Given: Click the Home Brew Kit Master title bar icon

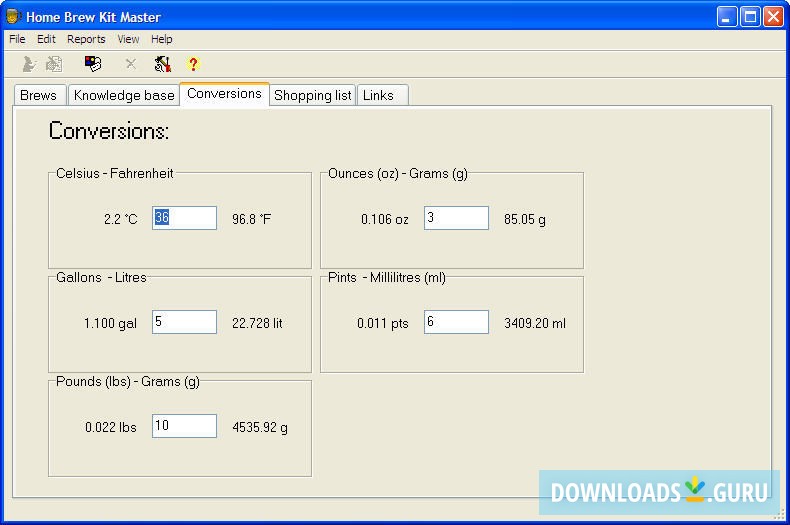Looking at the screenshot, I should click(13, 17).
